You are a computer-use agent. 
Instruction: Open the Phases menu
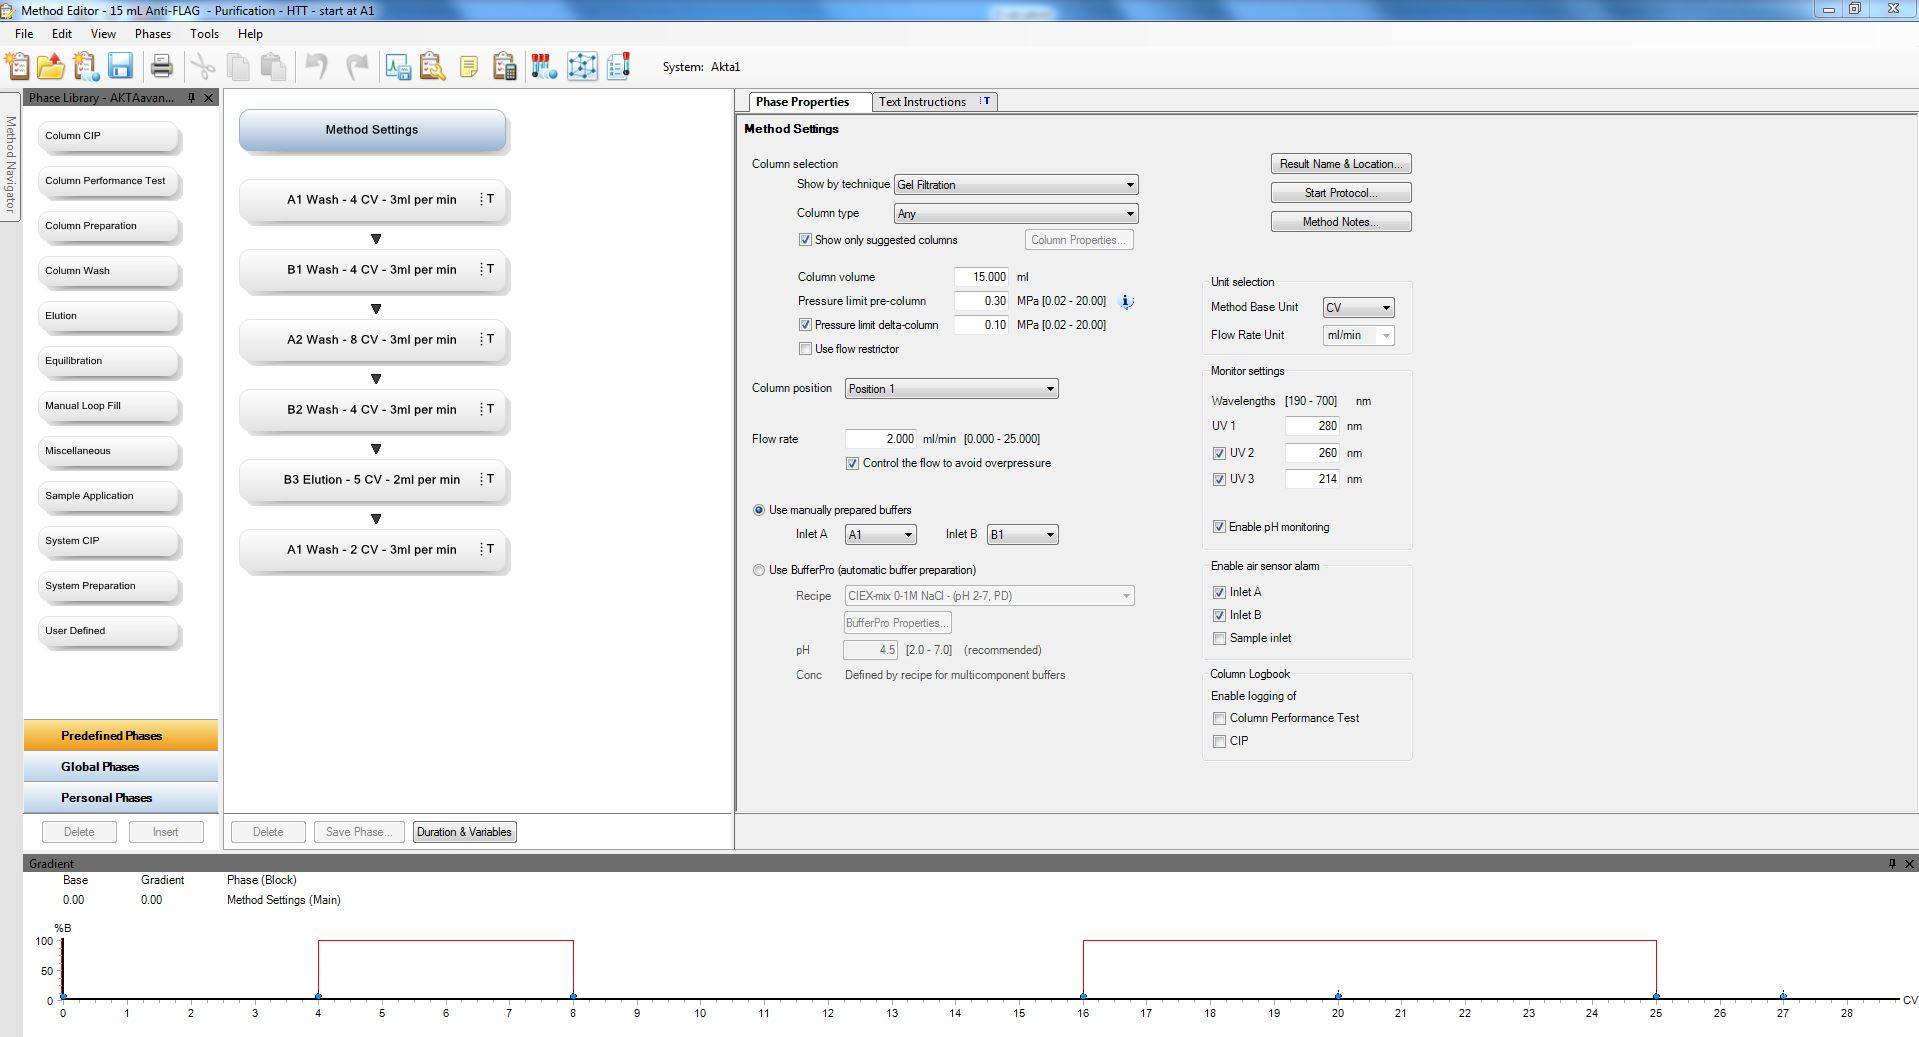point(153,33)
